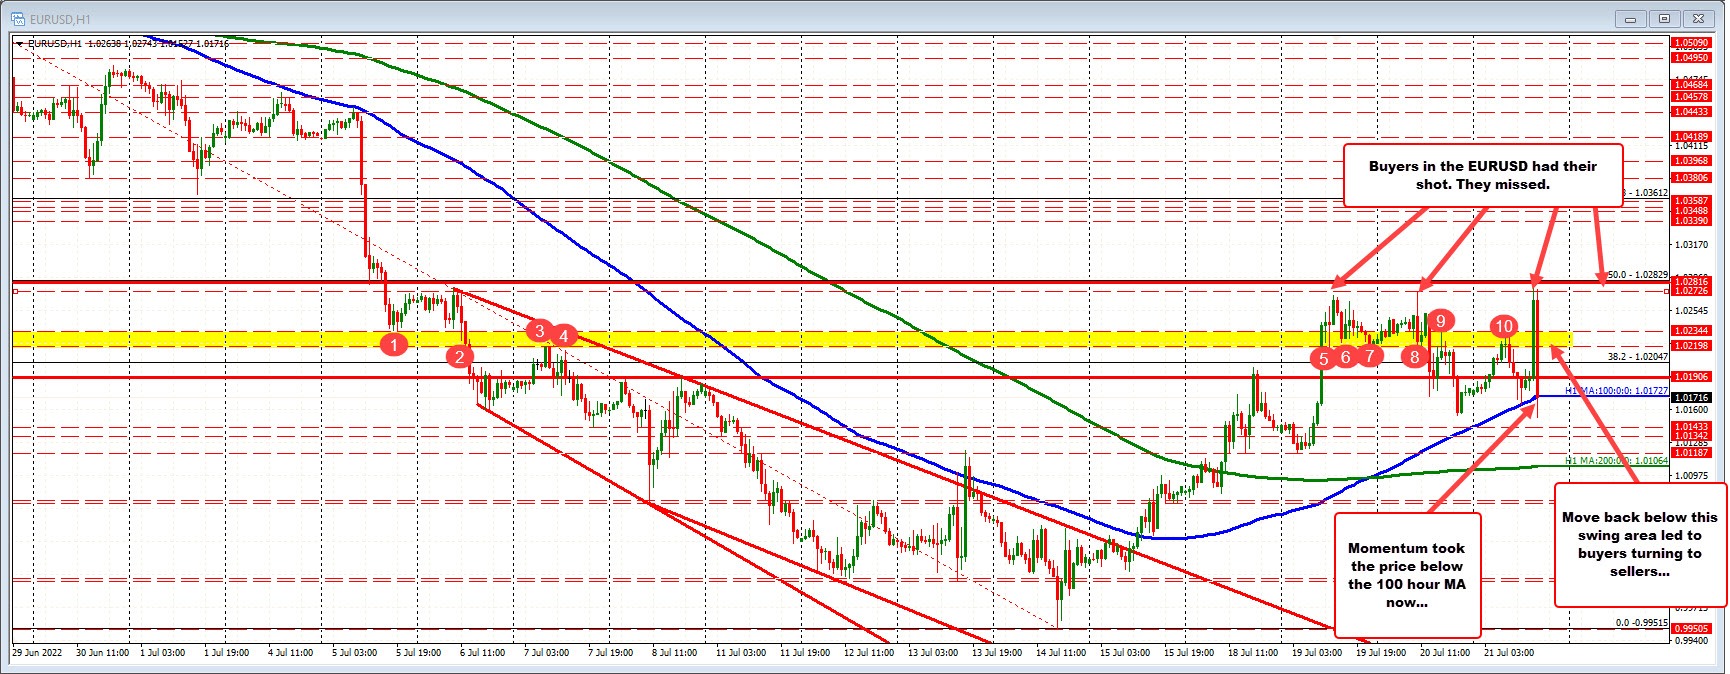This screenshot has width=1730, height=674.
Task: Click the 1.00975 axis price value
Action: pos(1690,475)
